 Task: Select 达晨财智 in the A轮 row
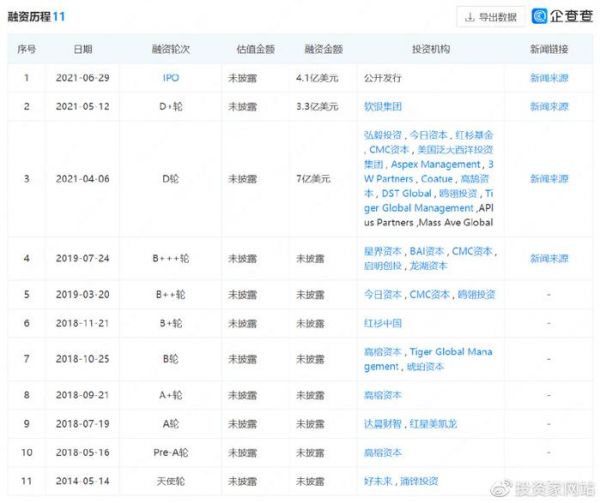tap(383, 424)
